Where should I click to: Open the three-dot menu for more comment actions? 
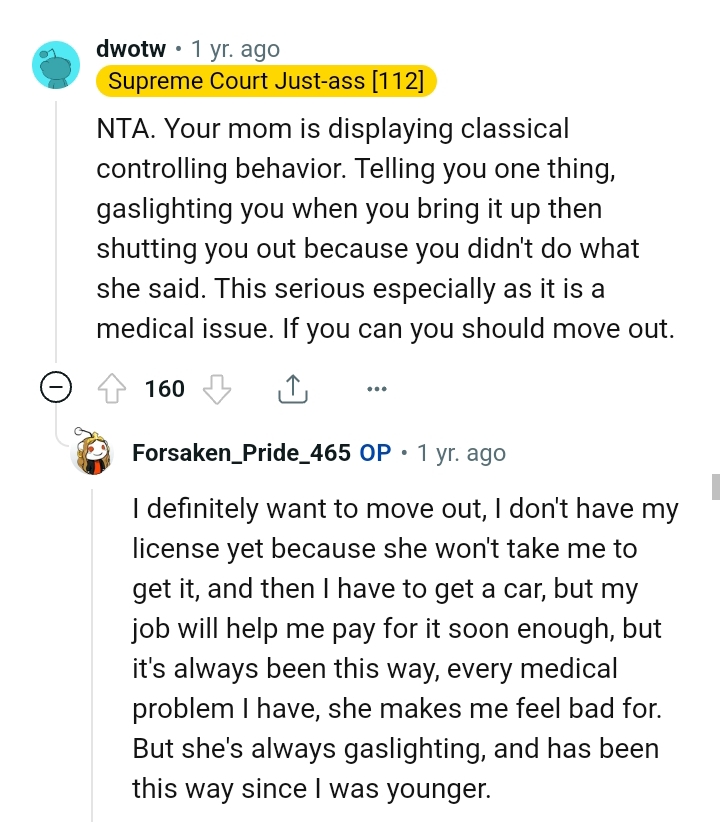click(x=377, y=388)
